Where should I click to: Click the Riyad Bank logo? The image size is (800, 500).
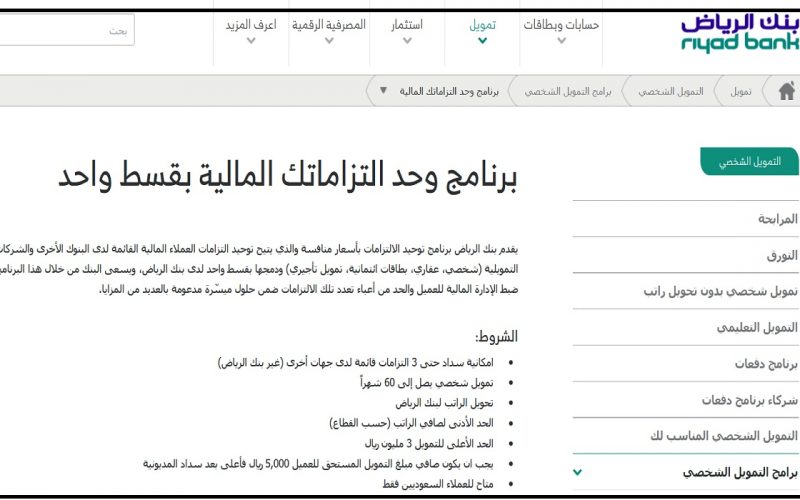(x=740, y=34)
